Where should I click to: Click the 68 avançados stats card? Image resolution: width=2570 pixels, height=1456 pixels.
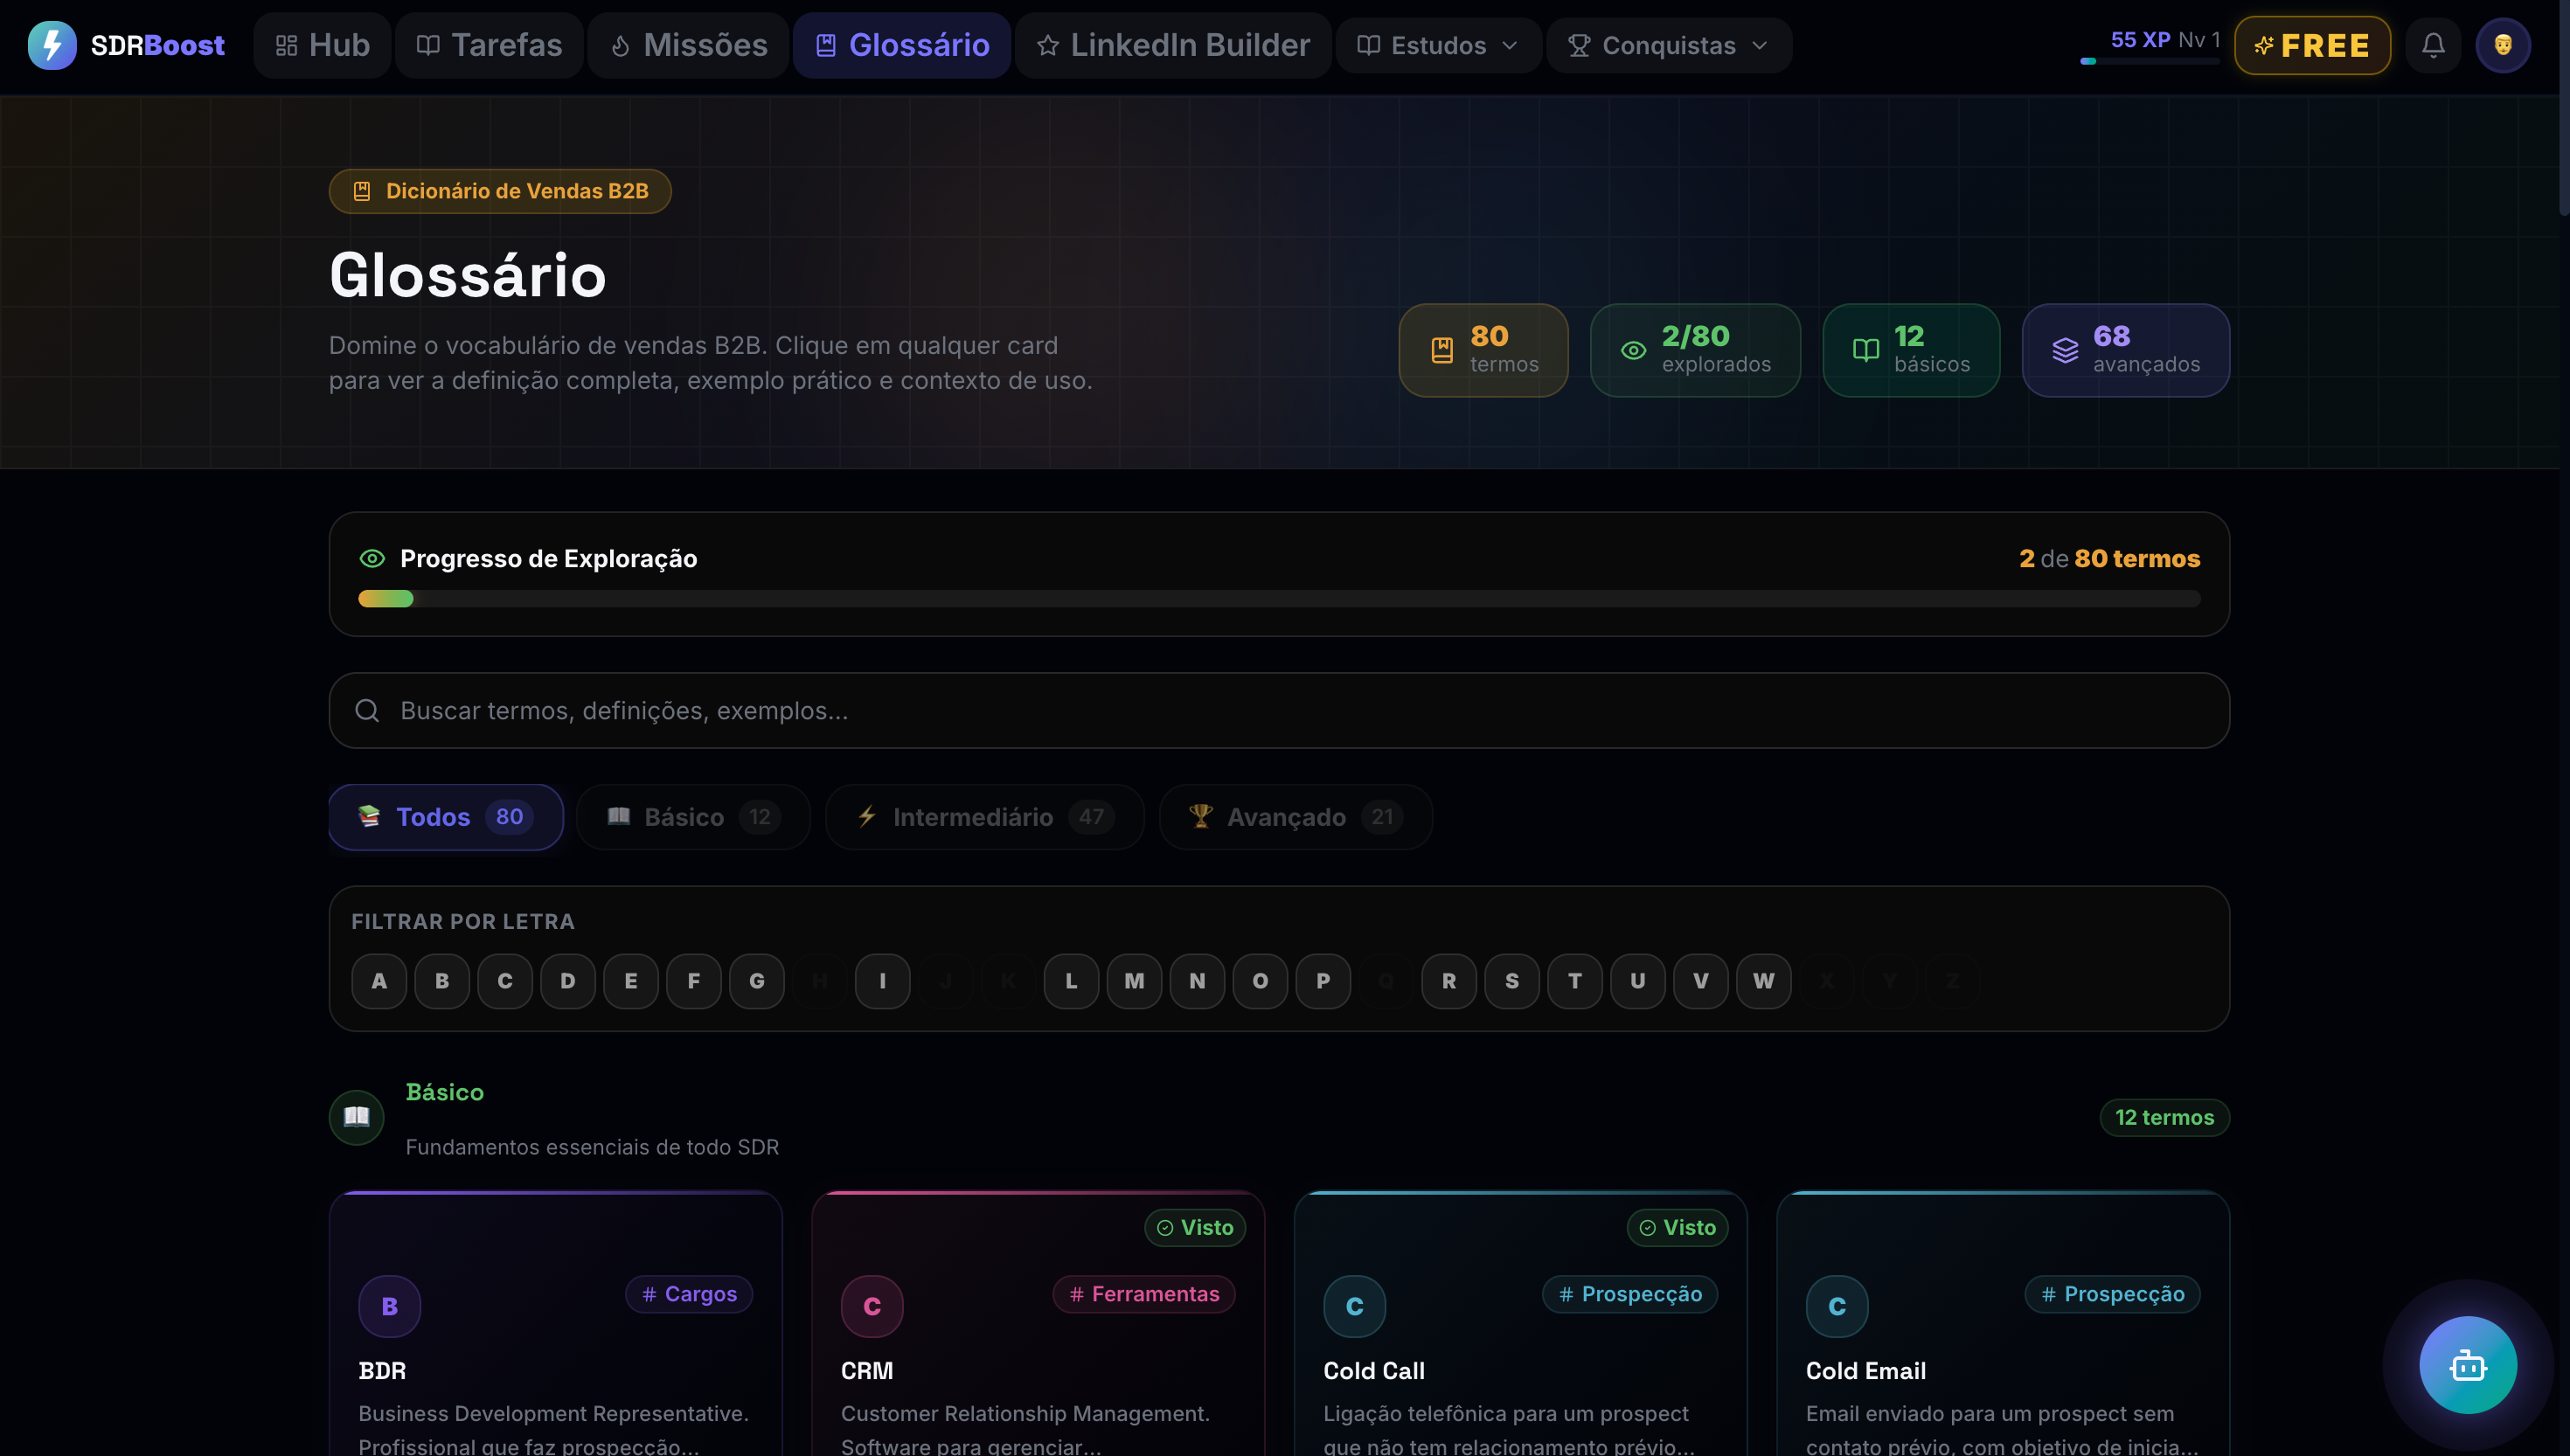(x=2126, y=350)
